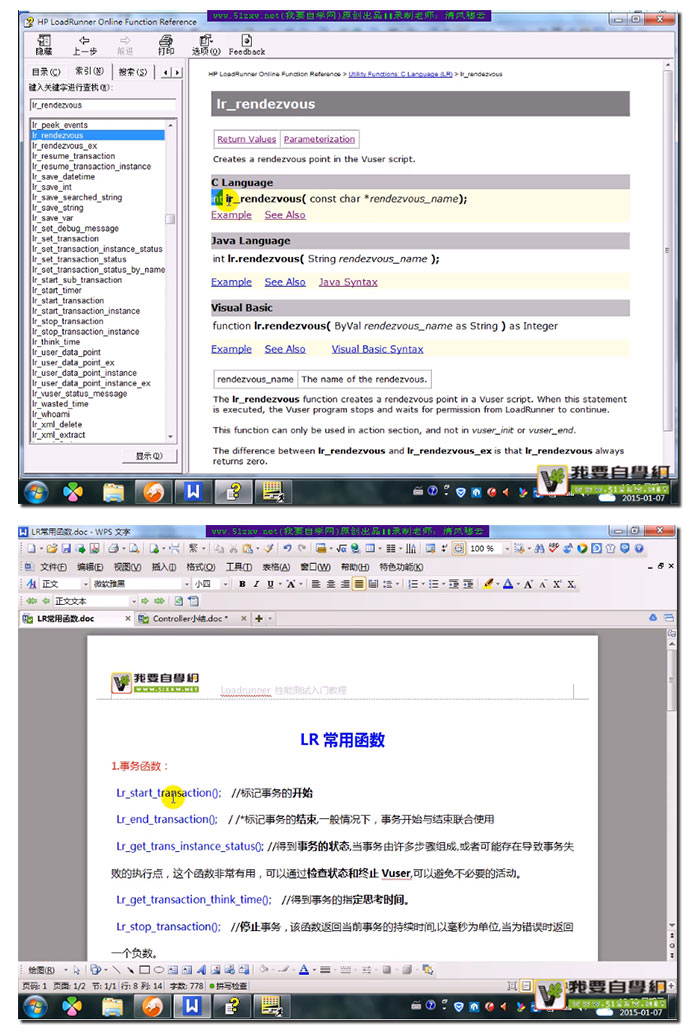Click the select-objects cursor in drawing toolbar
Image resolution: width=700 pixels, height=1032 pixels.
click(76, 969)
